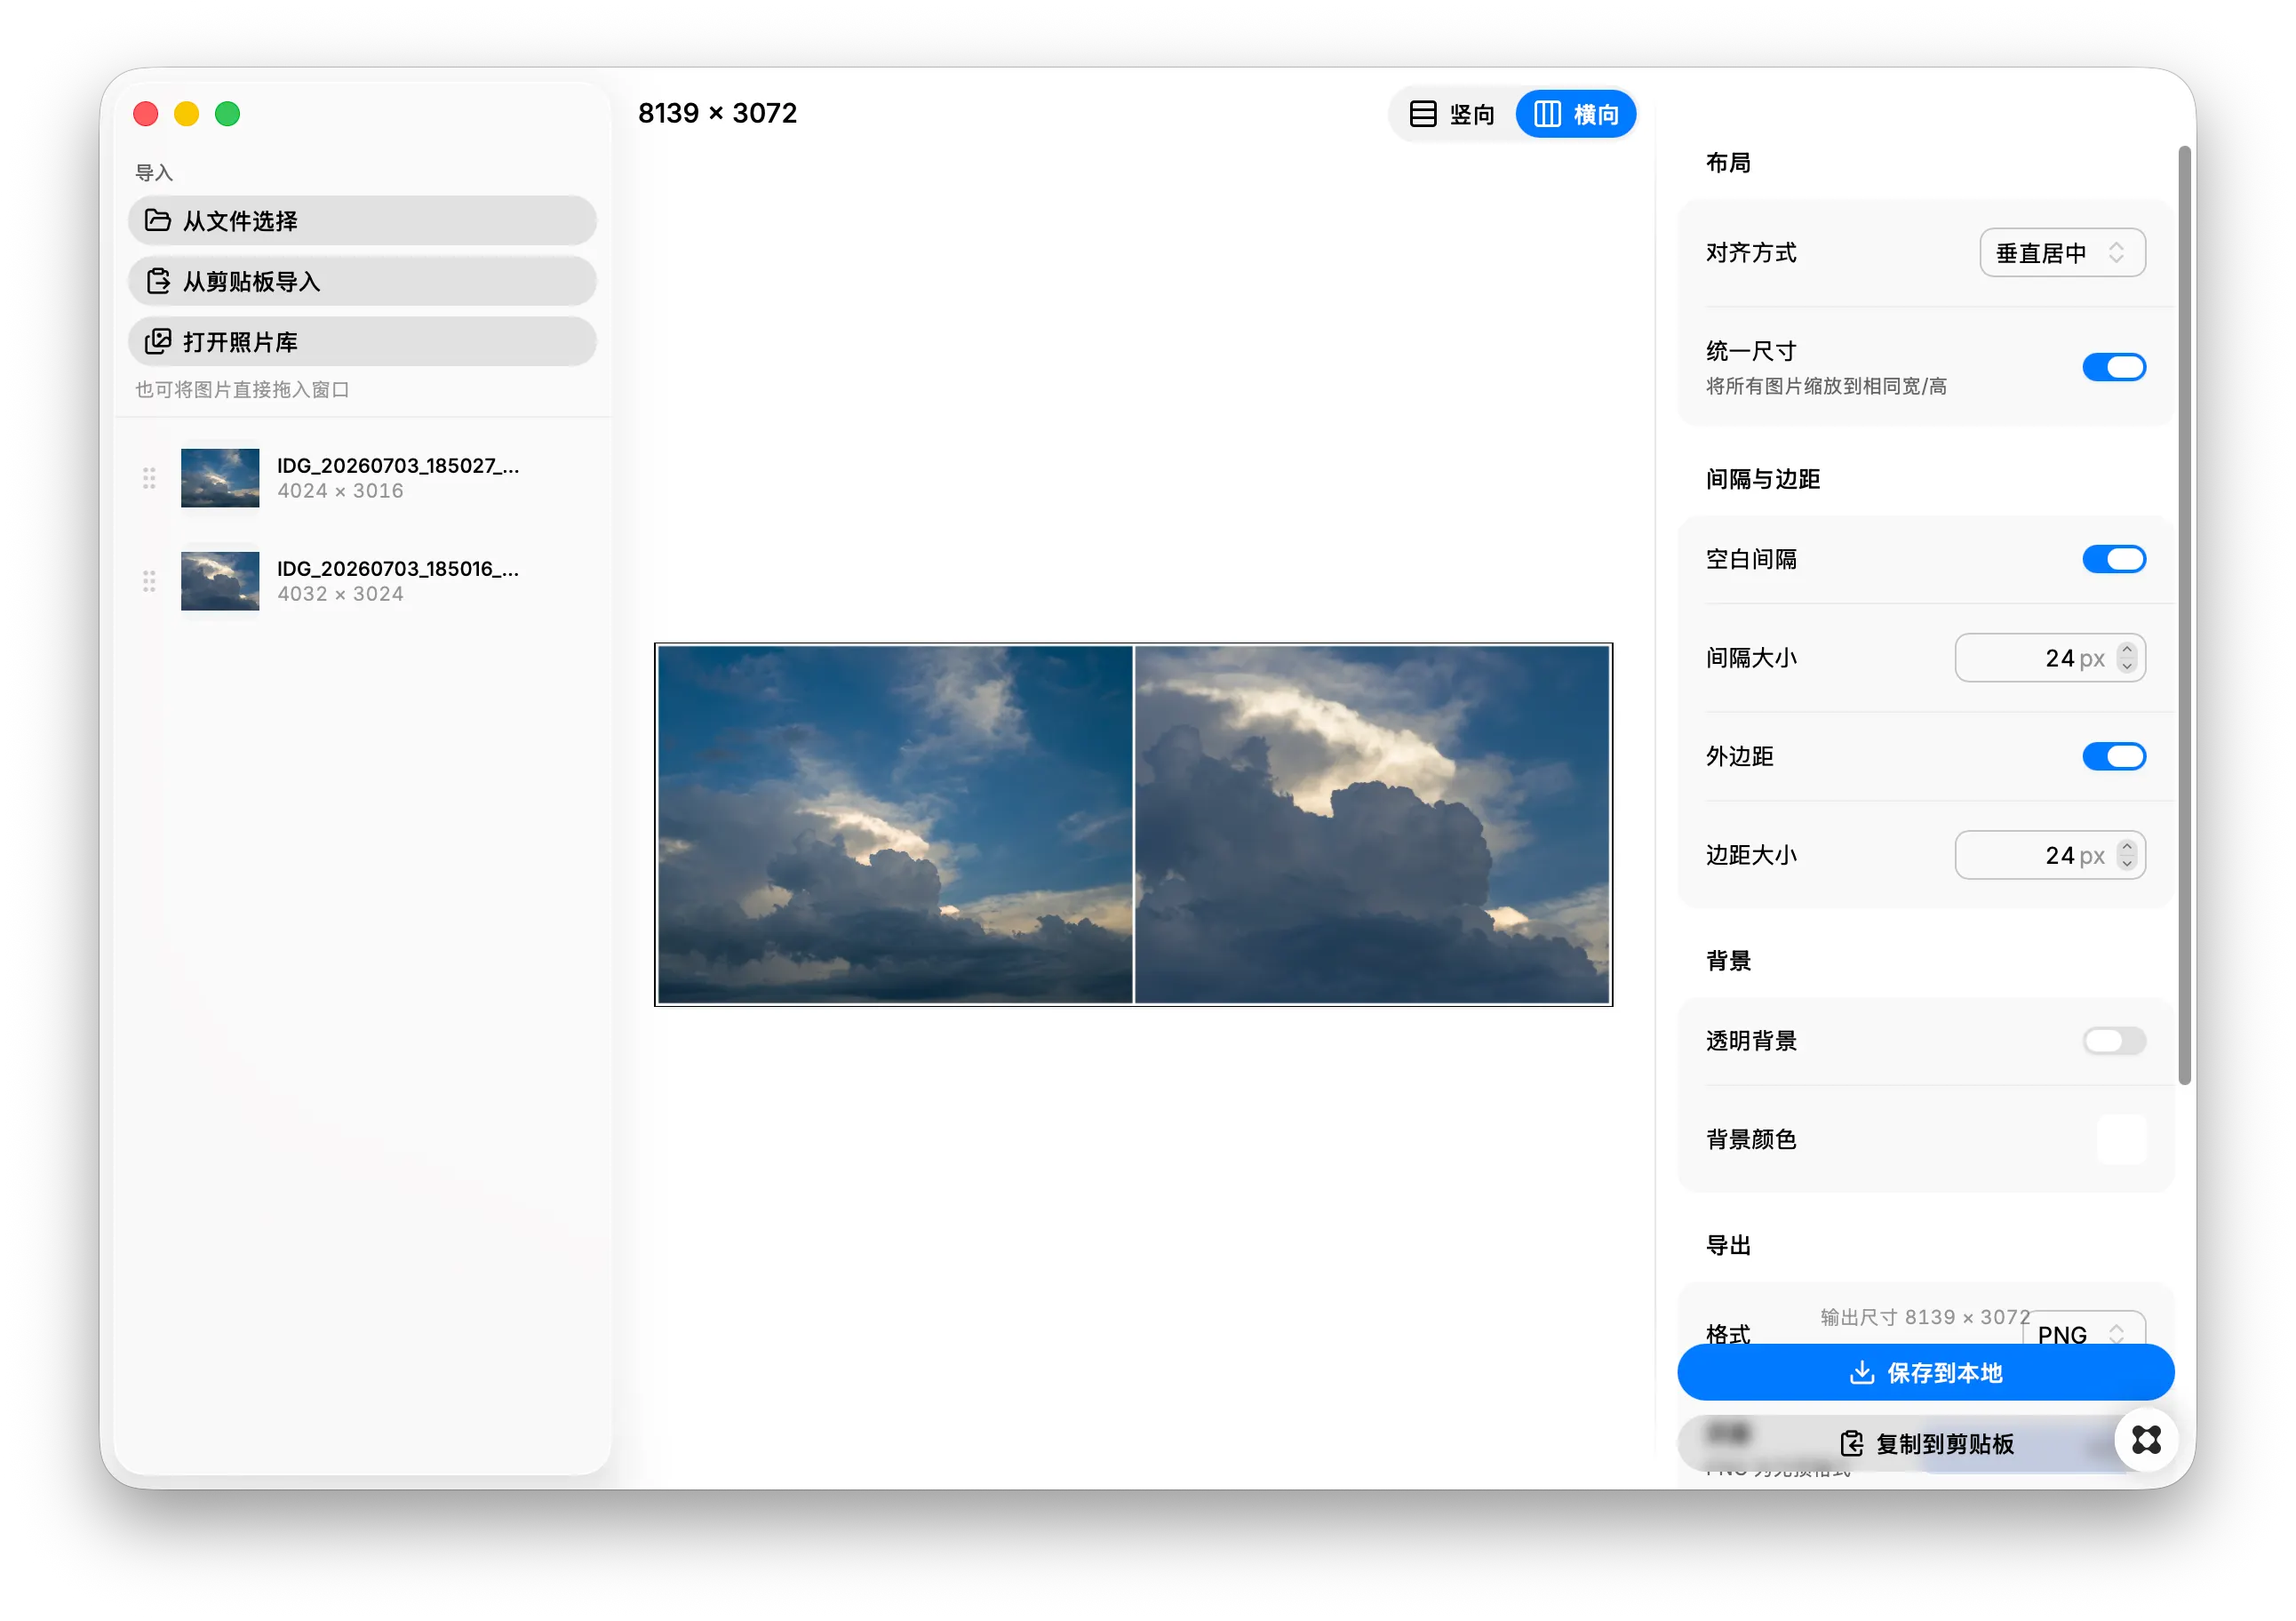Viewport: 2296px width, 1621px height.
Task: Toggle 空白间隔 switch
Action: [x=2114, y=559]
